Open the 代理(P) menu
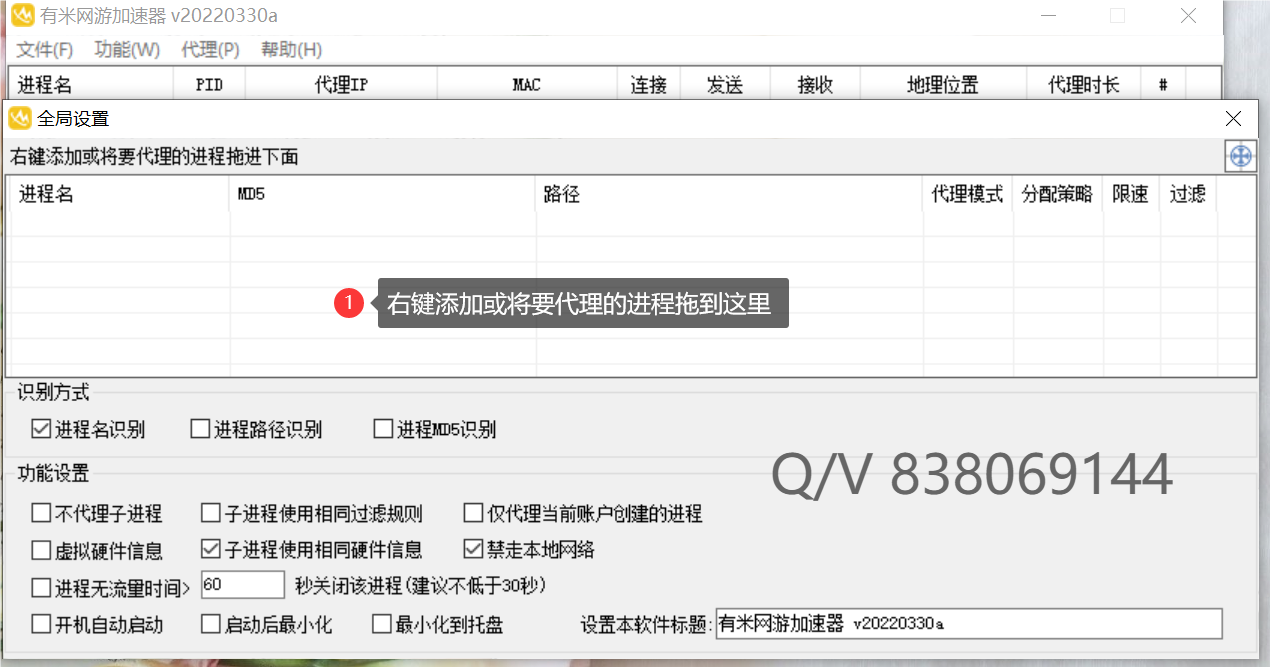Viewport: 1270px width, 667px height. 210,49
